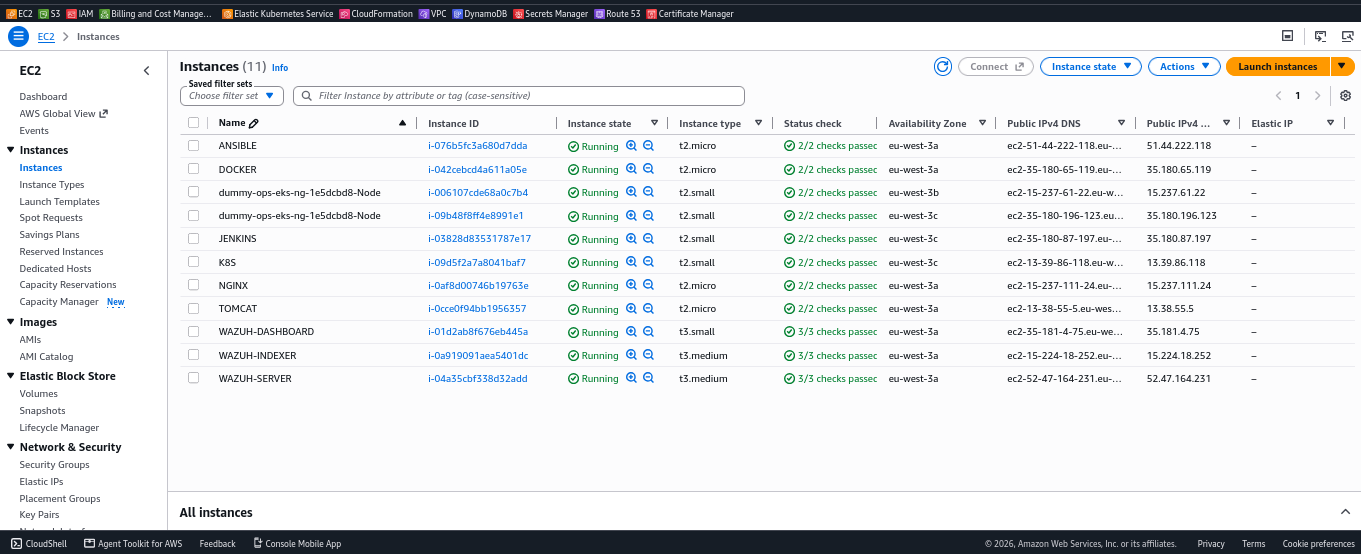Viewport: 1361px width, 554px height.
Task: Collapse the Images navigation section
Action: pyautogui.click(x=10, y=322)
